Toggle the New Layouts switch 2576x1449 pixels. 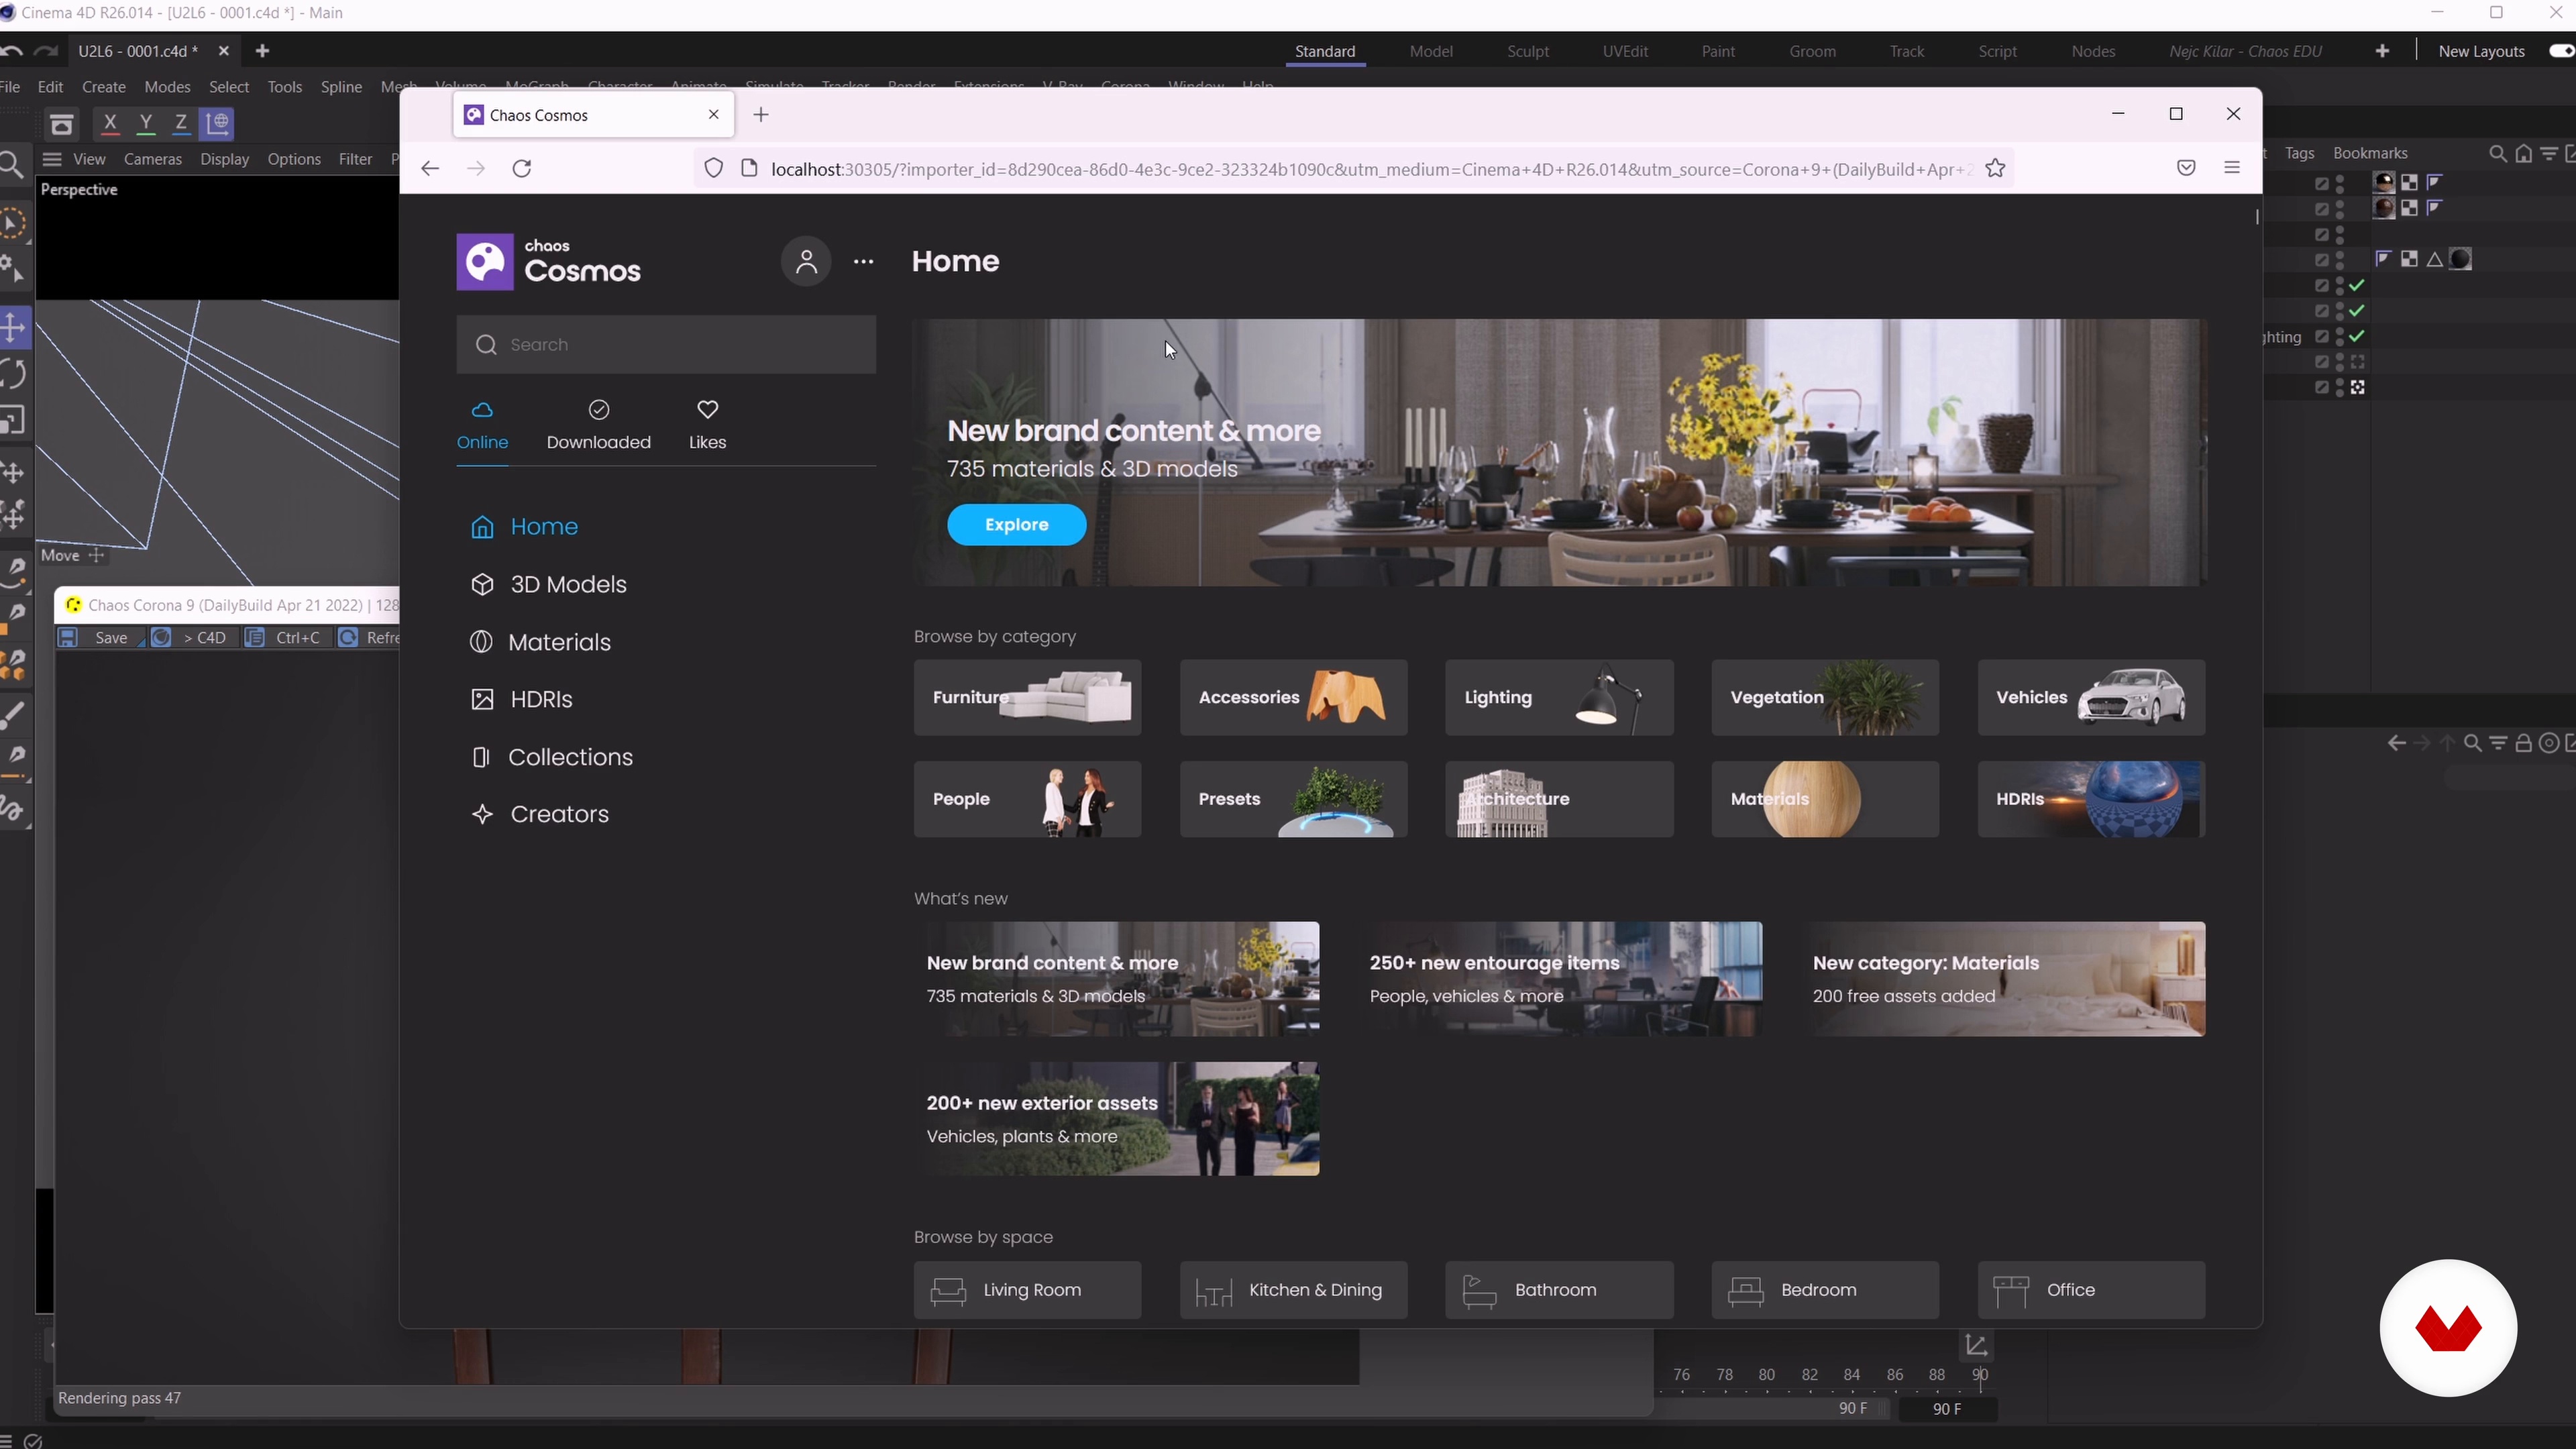[2561, 51]
